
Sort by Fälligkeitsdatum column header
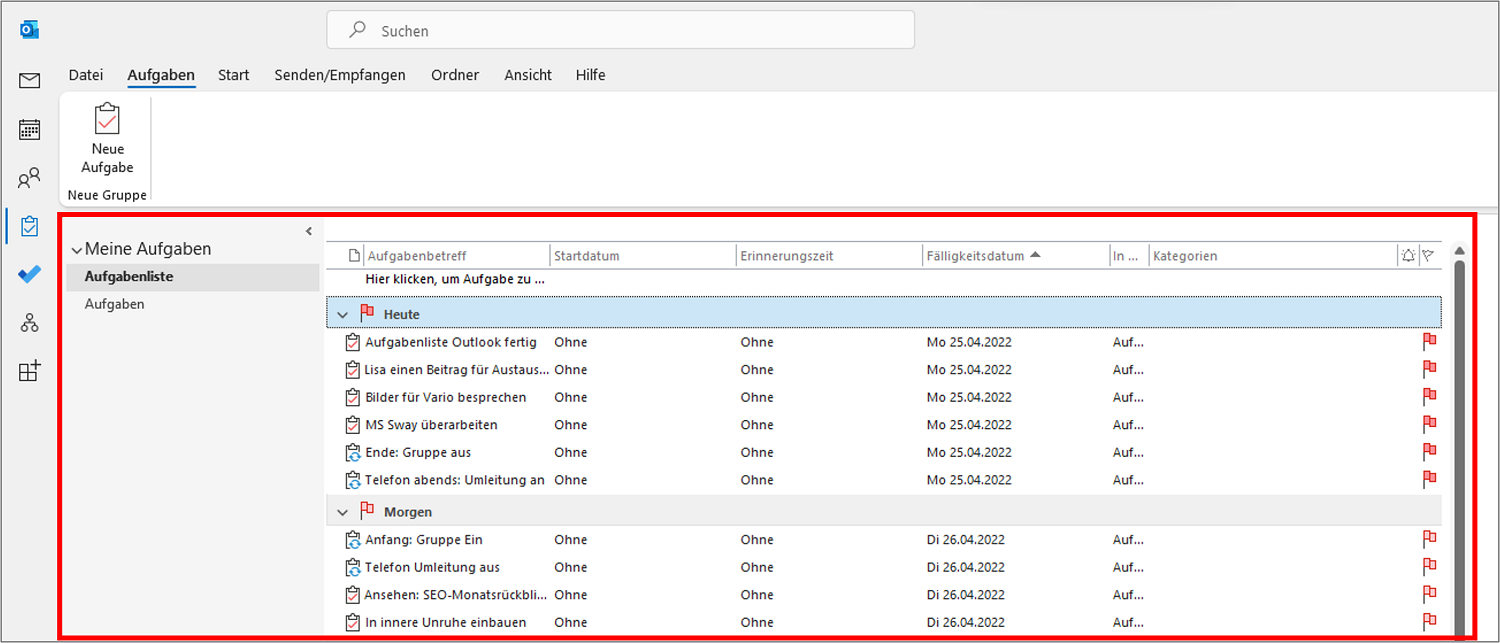(1015, 256)
